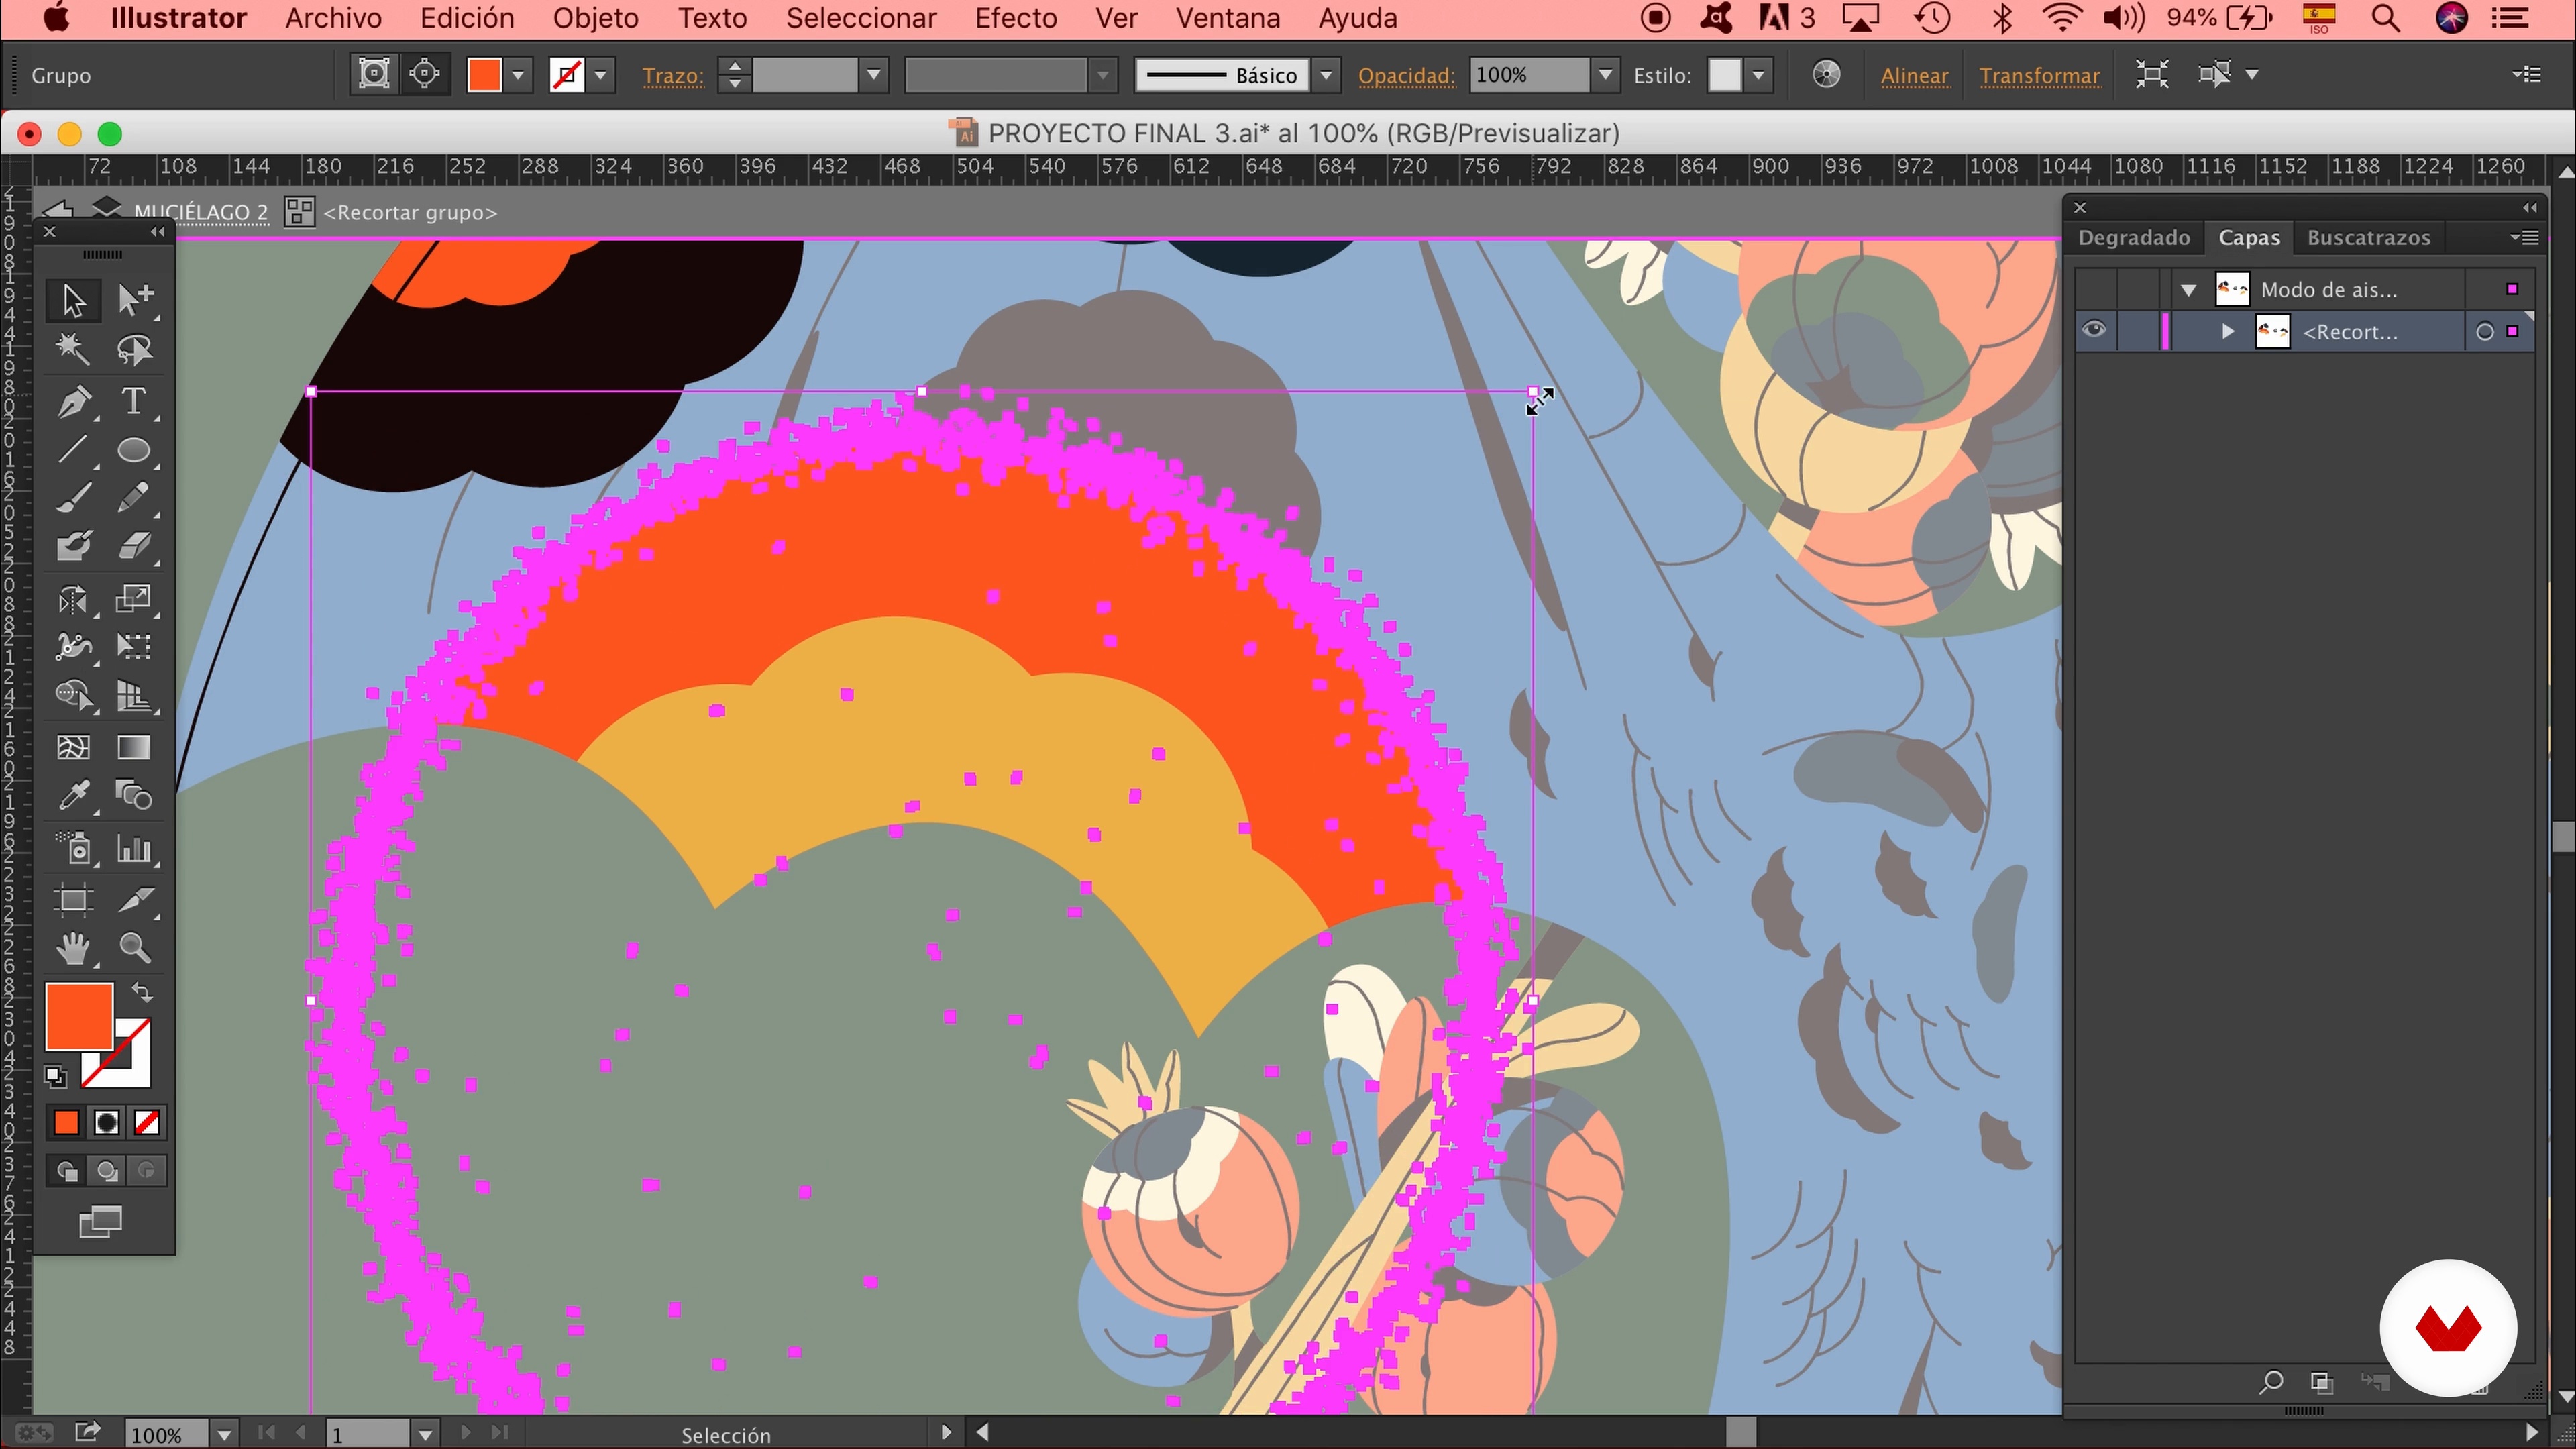Click the Recolor Artwork wheel icon

pos(1826,75)
